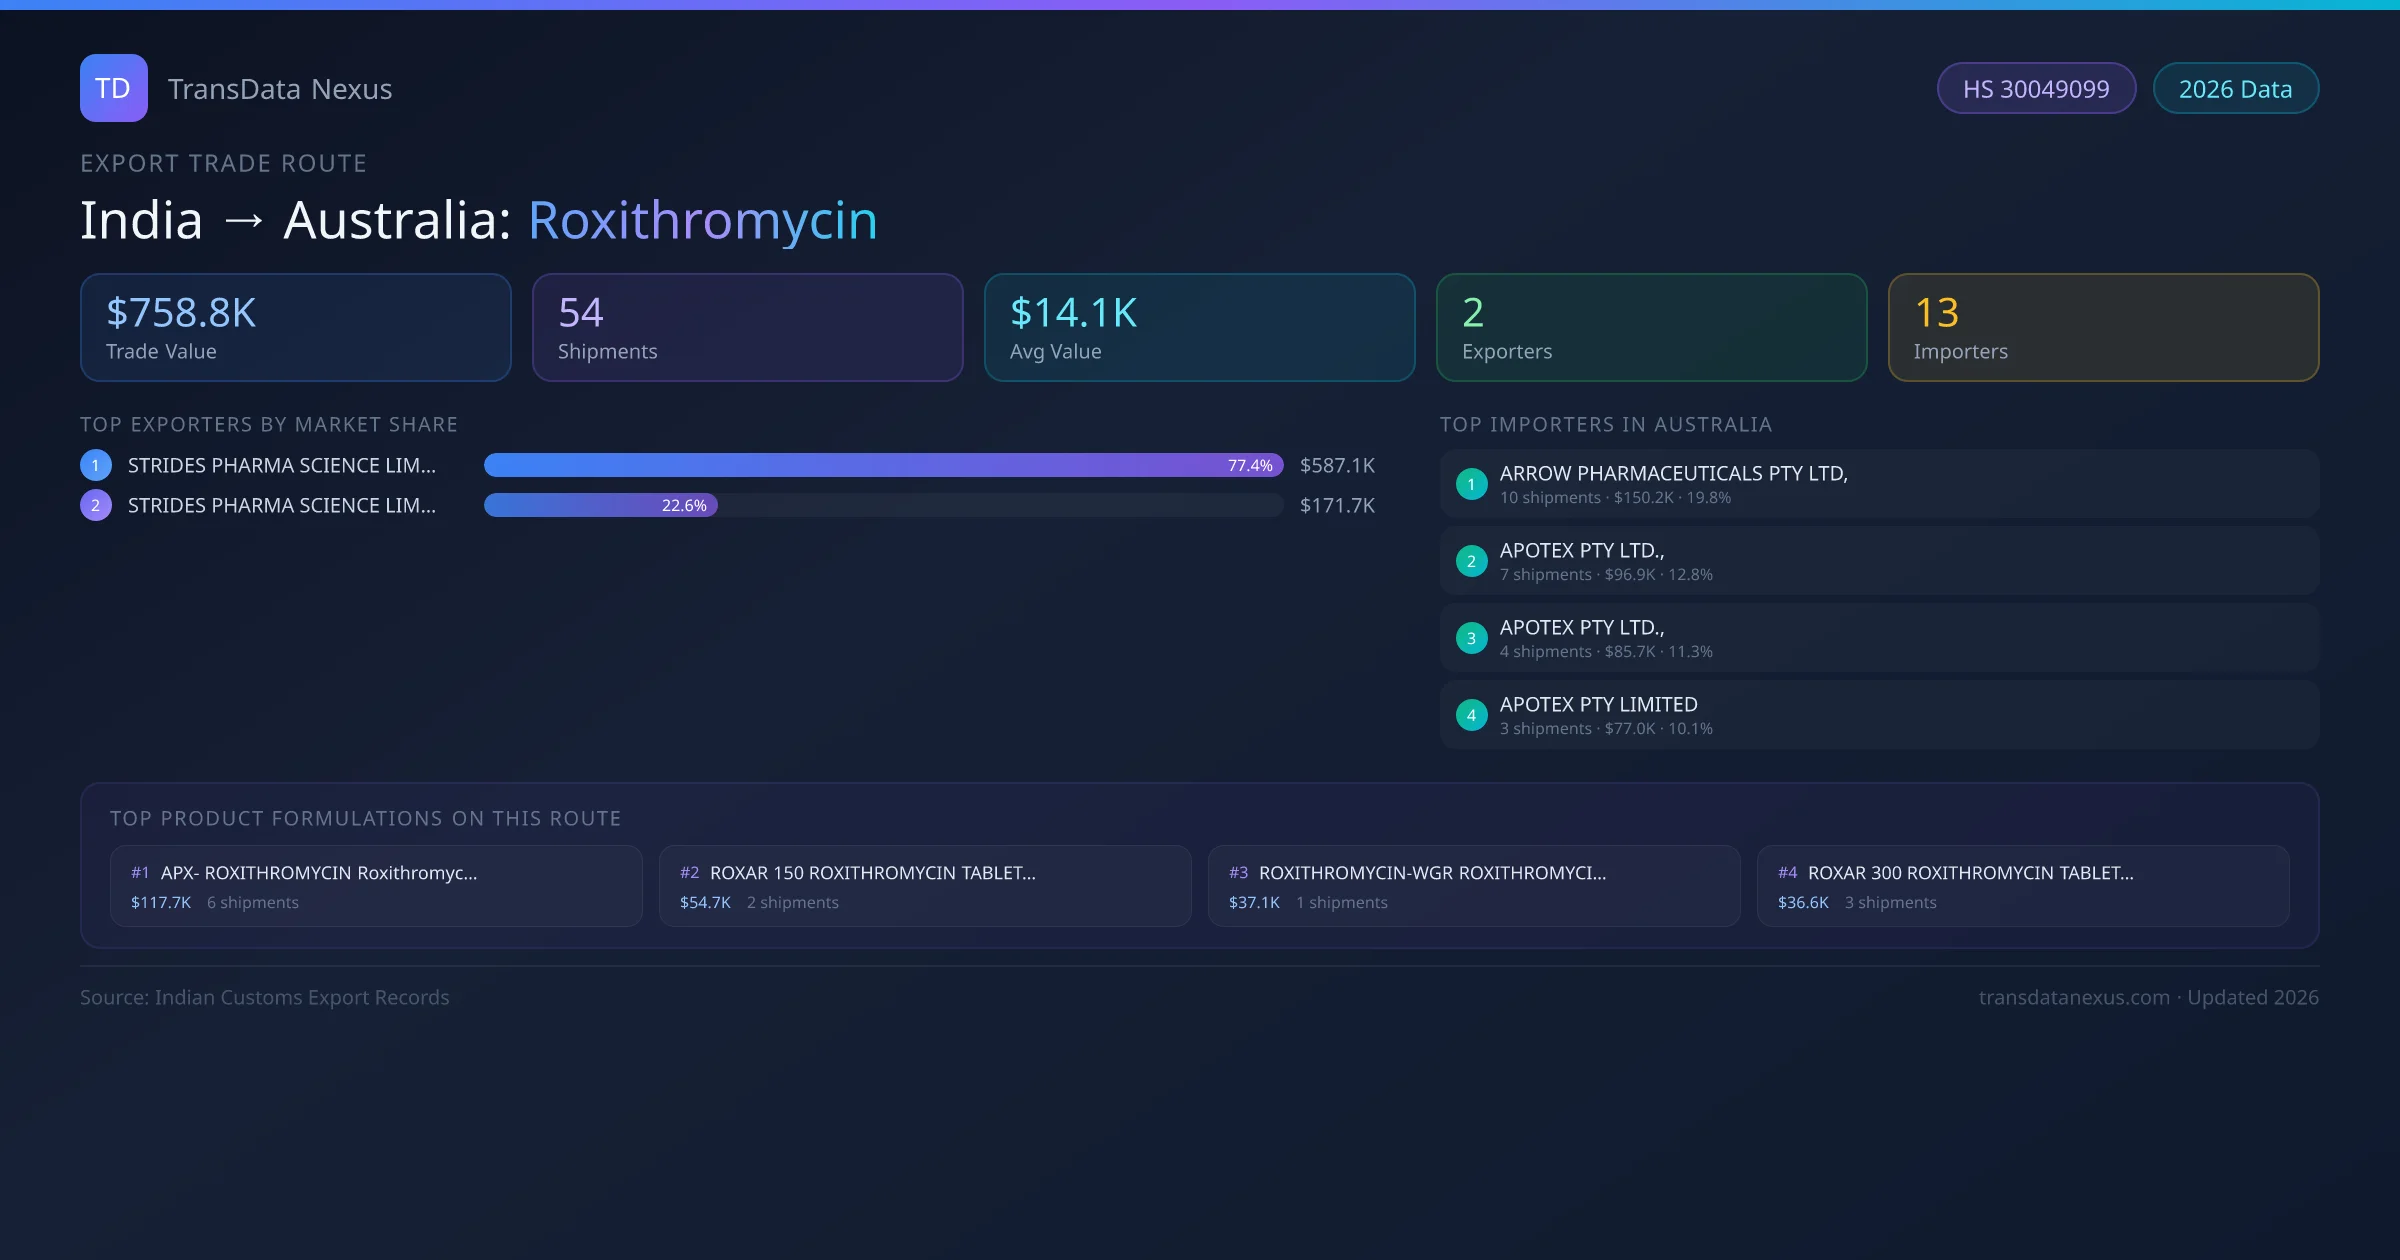Click exporter rank 2 purple badge
2400x1260 pixels.
tap(96, 505)
